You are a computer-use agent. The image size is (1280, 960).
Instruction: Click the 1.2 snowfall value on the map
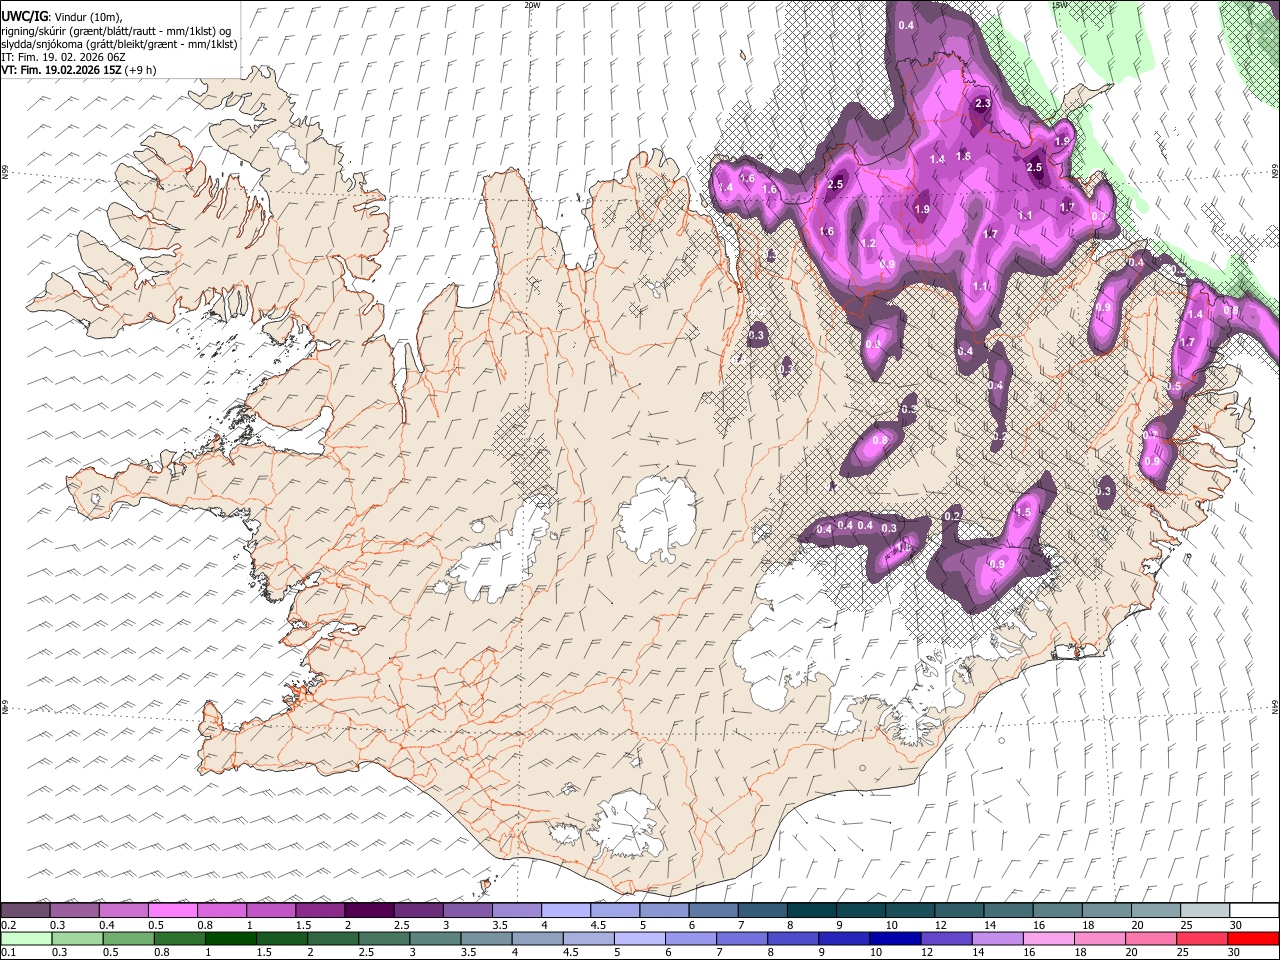point(868,244)
